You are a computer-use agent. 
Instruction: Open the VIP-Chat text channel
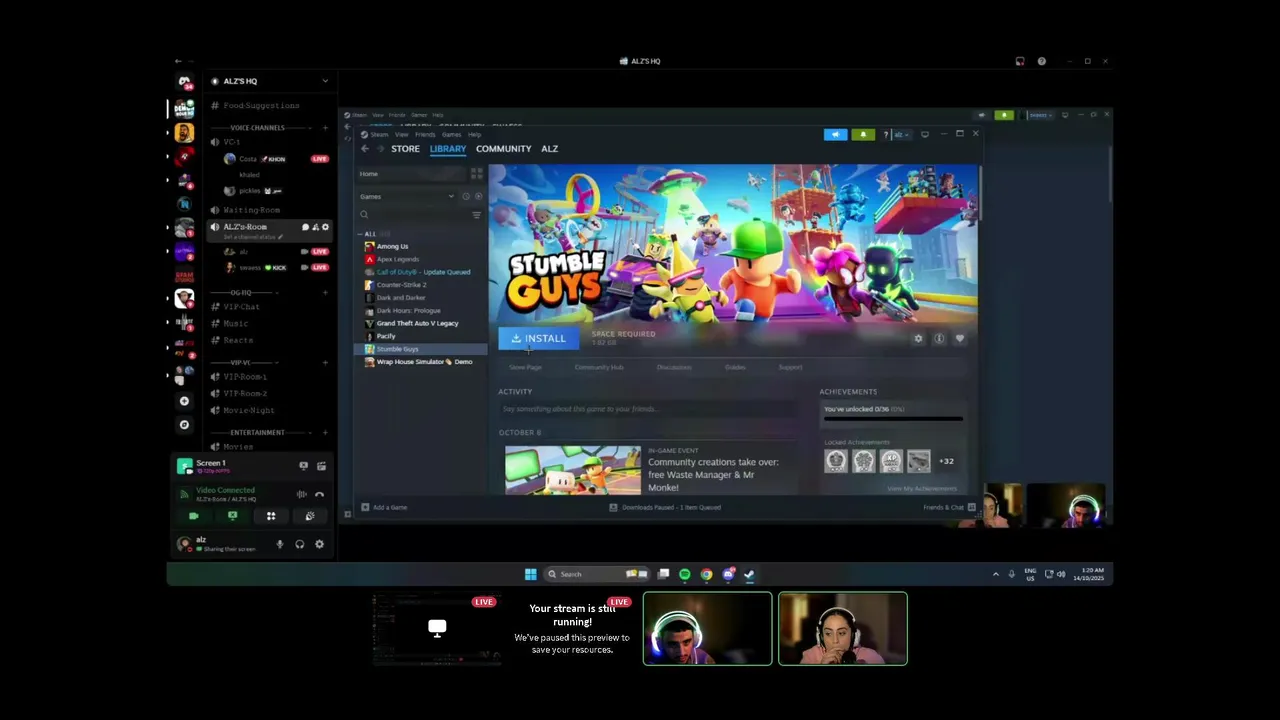[x=241, y=307]
